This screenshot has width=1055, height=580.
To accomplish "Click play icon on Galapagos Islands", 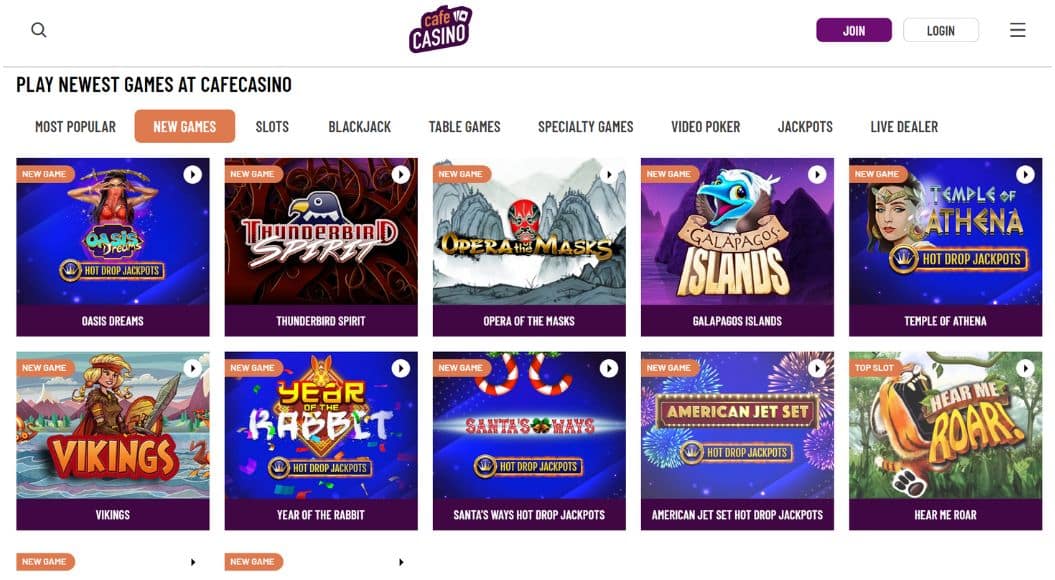I will (x=817, y=175).
